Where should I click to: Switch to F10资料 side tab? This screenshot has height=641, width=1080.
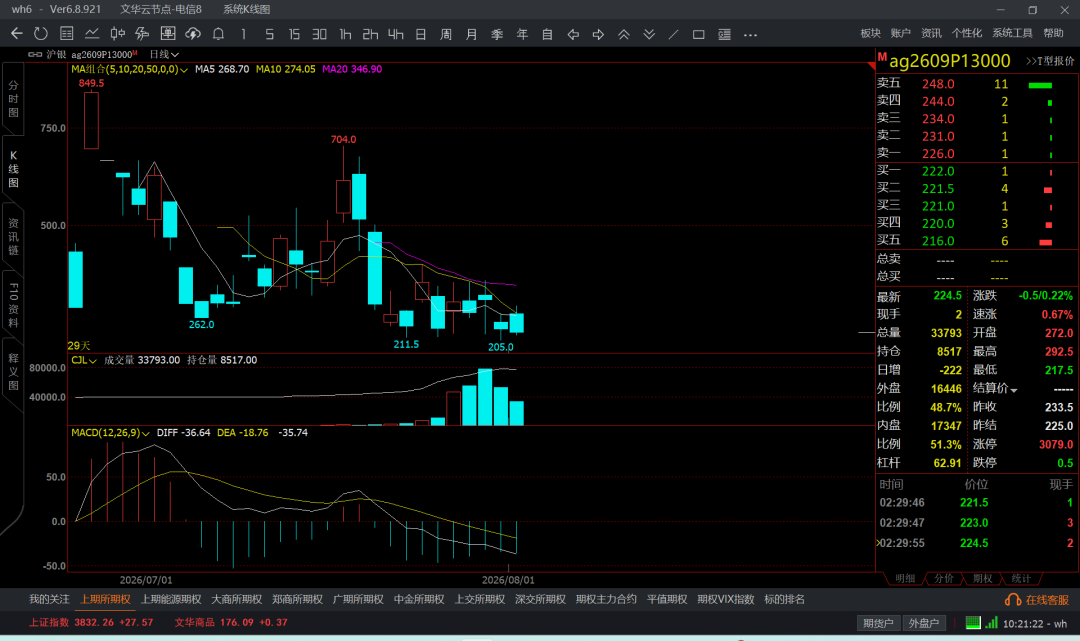13,304
